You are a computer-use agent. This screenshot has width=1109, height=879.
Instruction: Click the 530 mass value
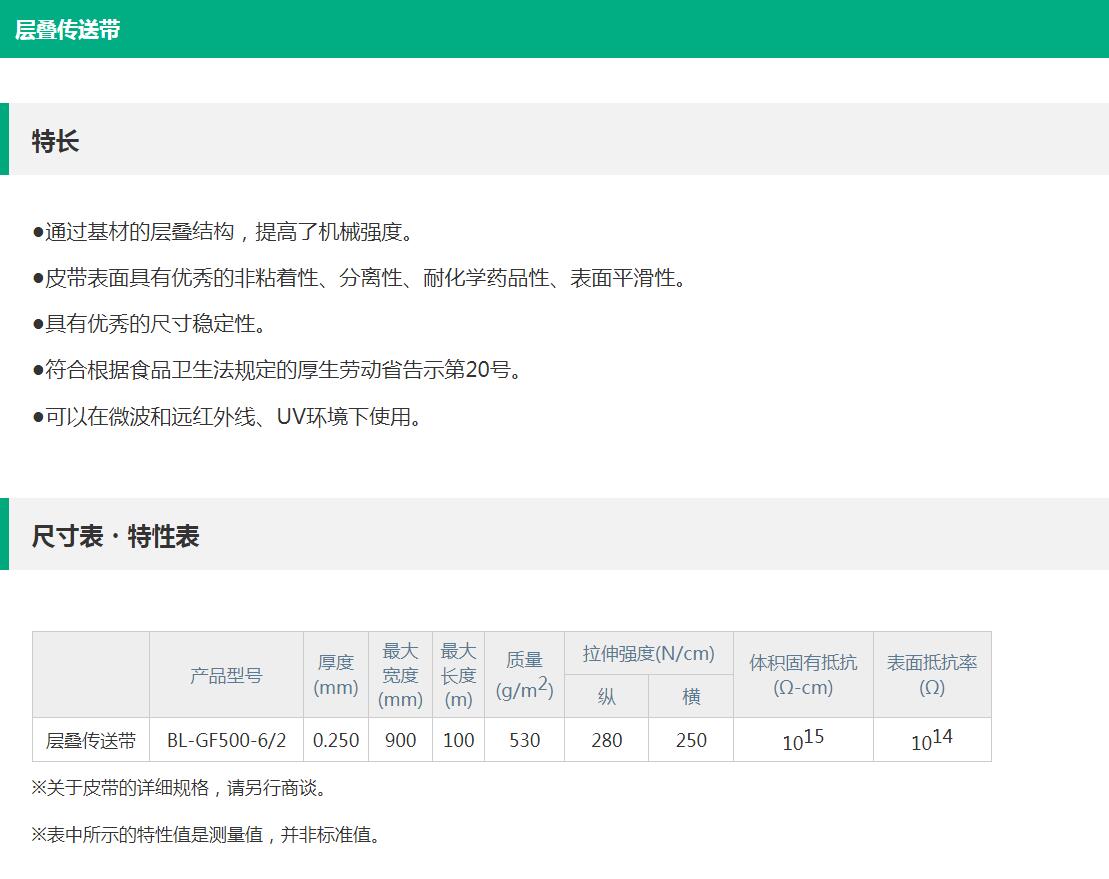coord(525,740)
